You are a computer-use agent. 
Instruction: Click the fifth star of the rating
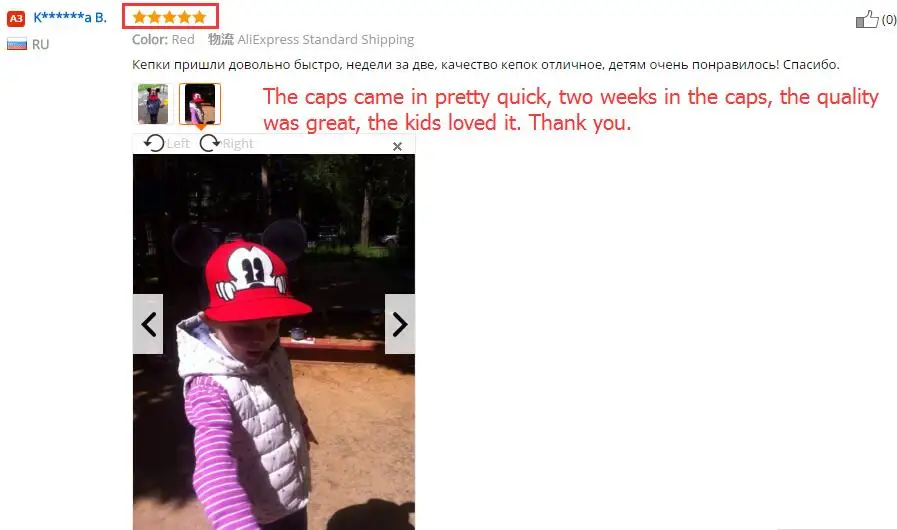tap(199, 17)
